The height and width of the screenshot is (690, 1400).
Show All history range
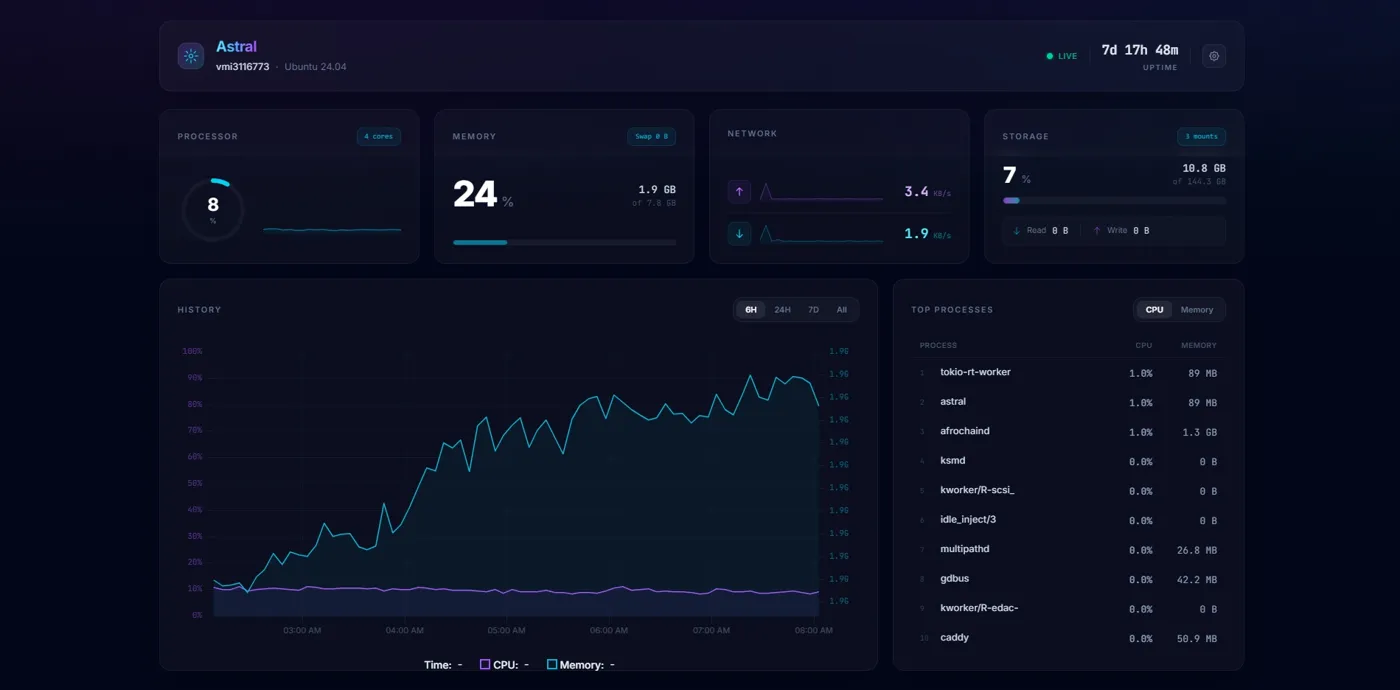tap(842, 310)
